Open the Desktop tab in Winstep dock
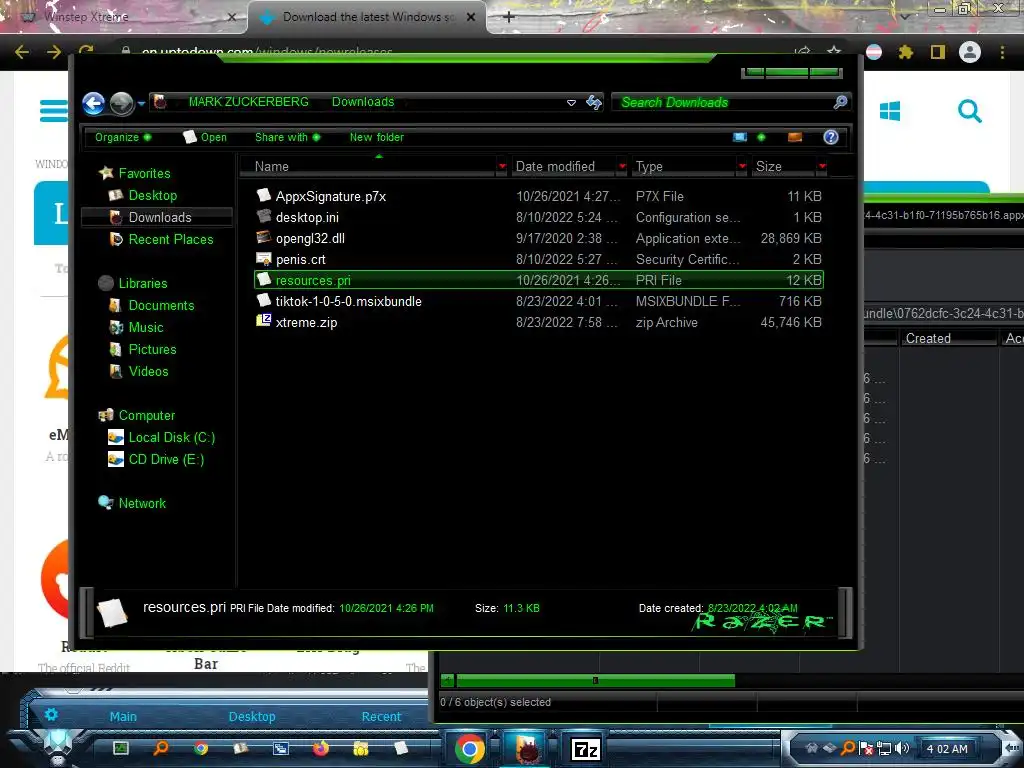This screenshot has height=768, width=1024. 251,716
